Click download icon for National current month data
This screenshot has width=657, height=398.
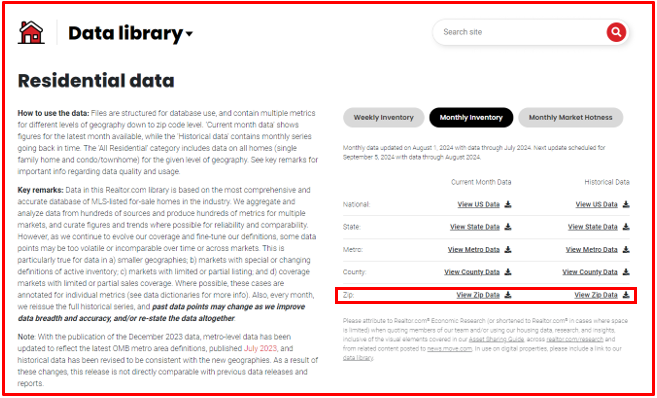508,204
